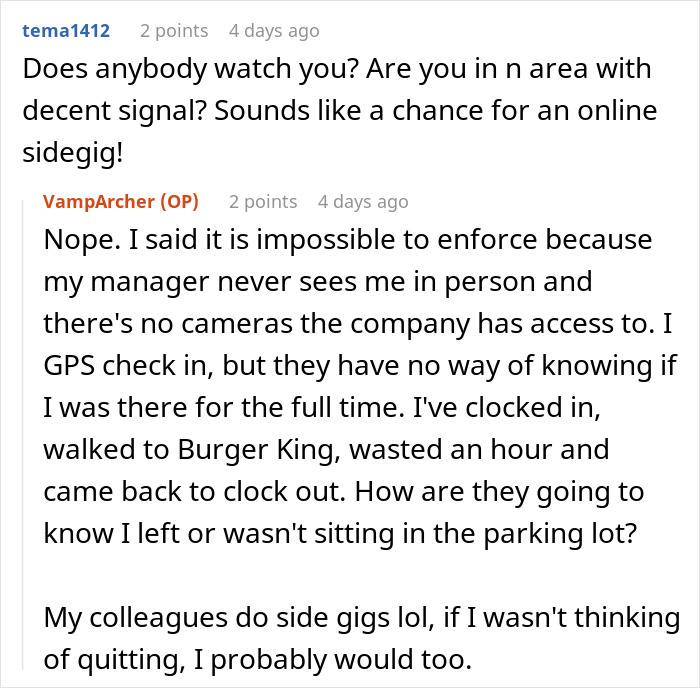Click the points score beside VampArcher
Viewport: 700px width, 688px height.
(x=263, y=202)
